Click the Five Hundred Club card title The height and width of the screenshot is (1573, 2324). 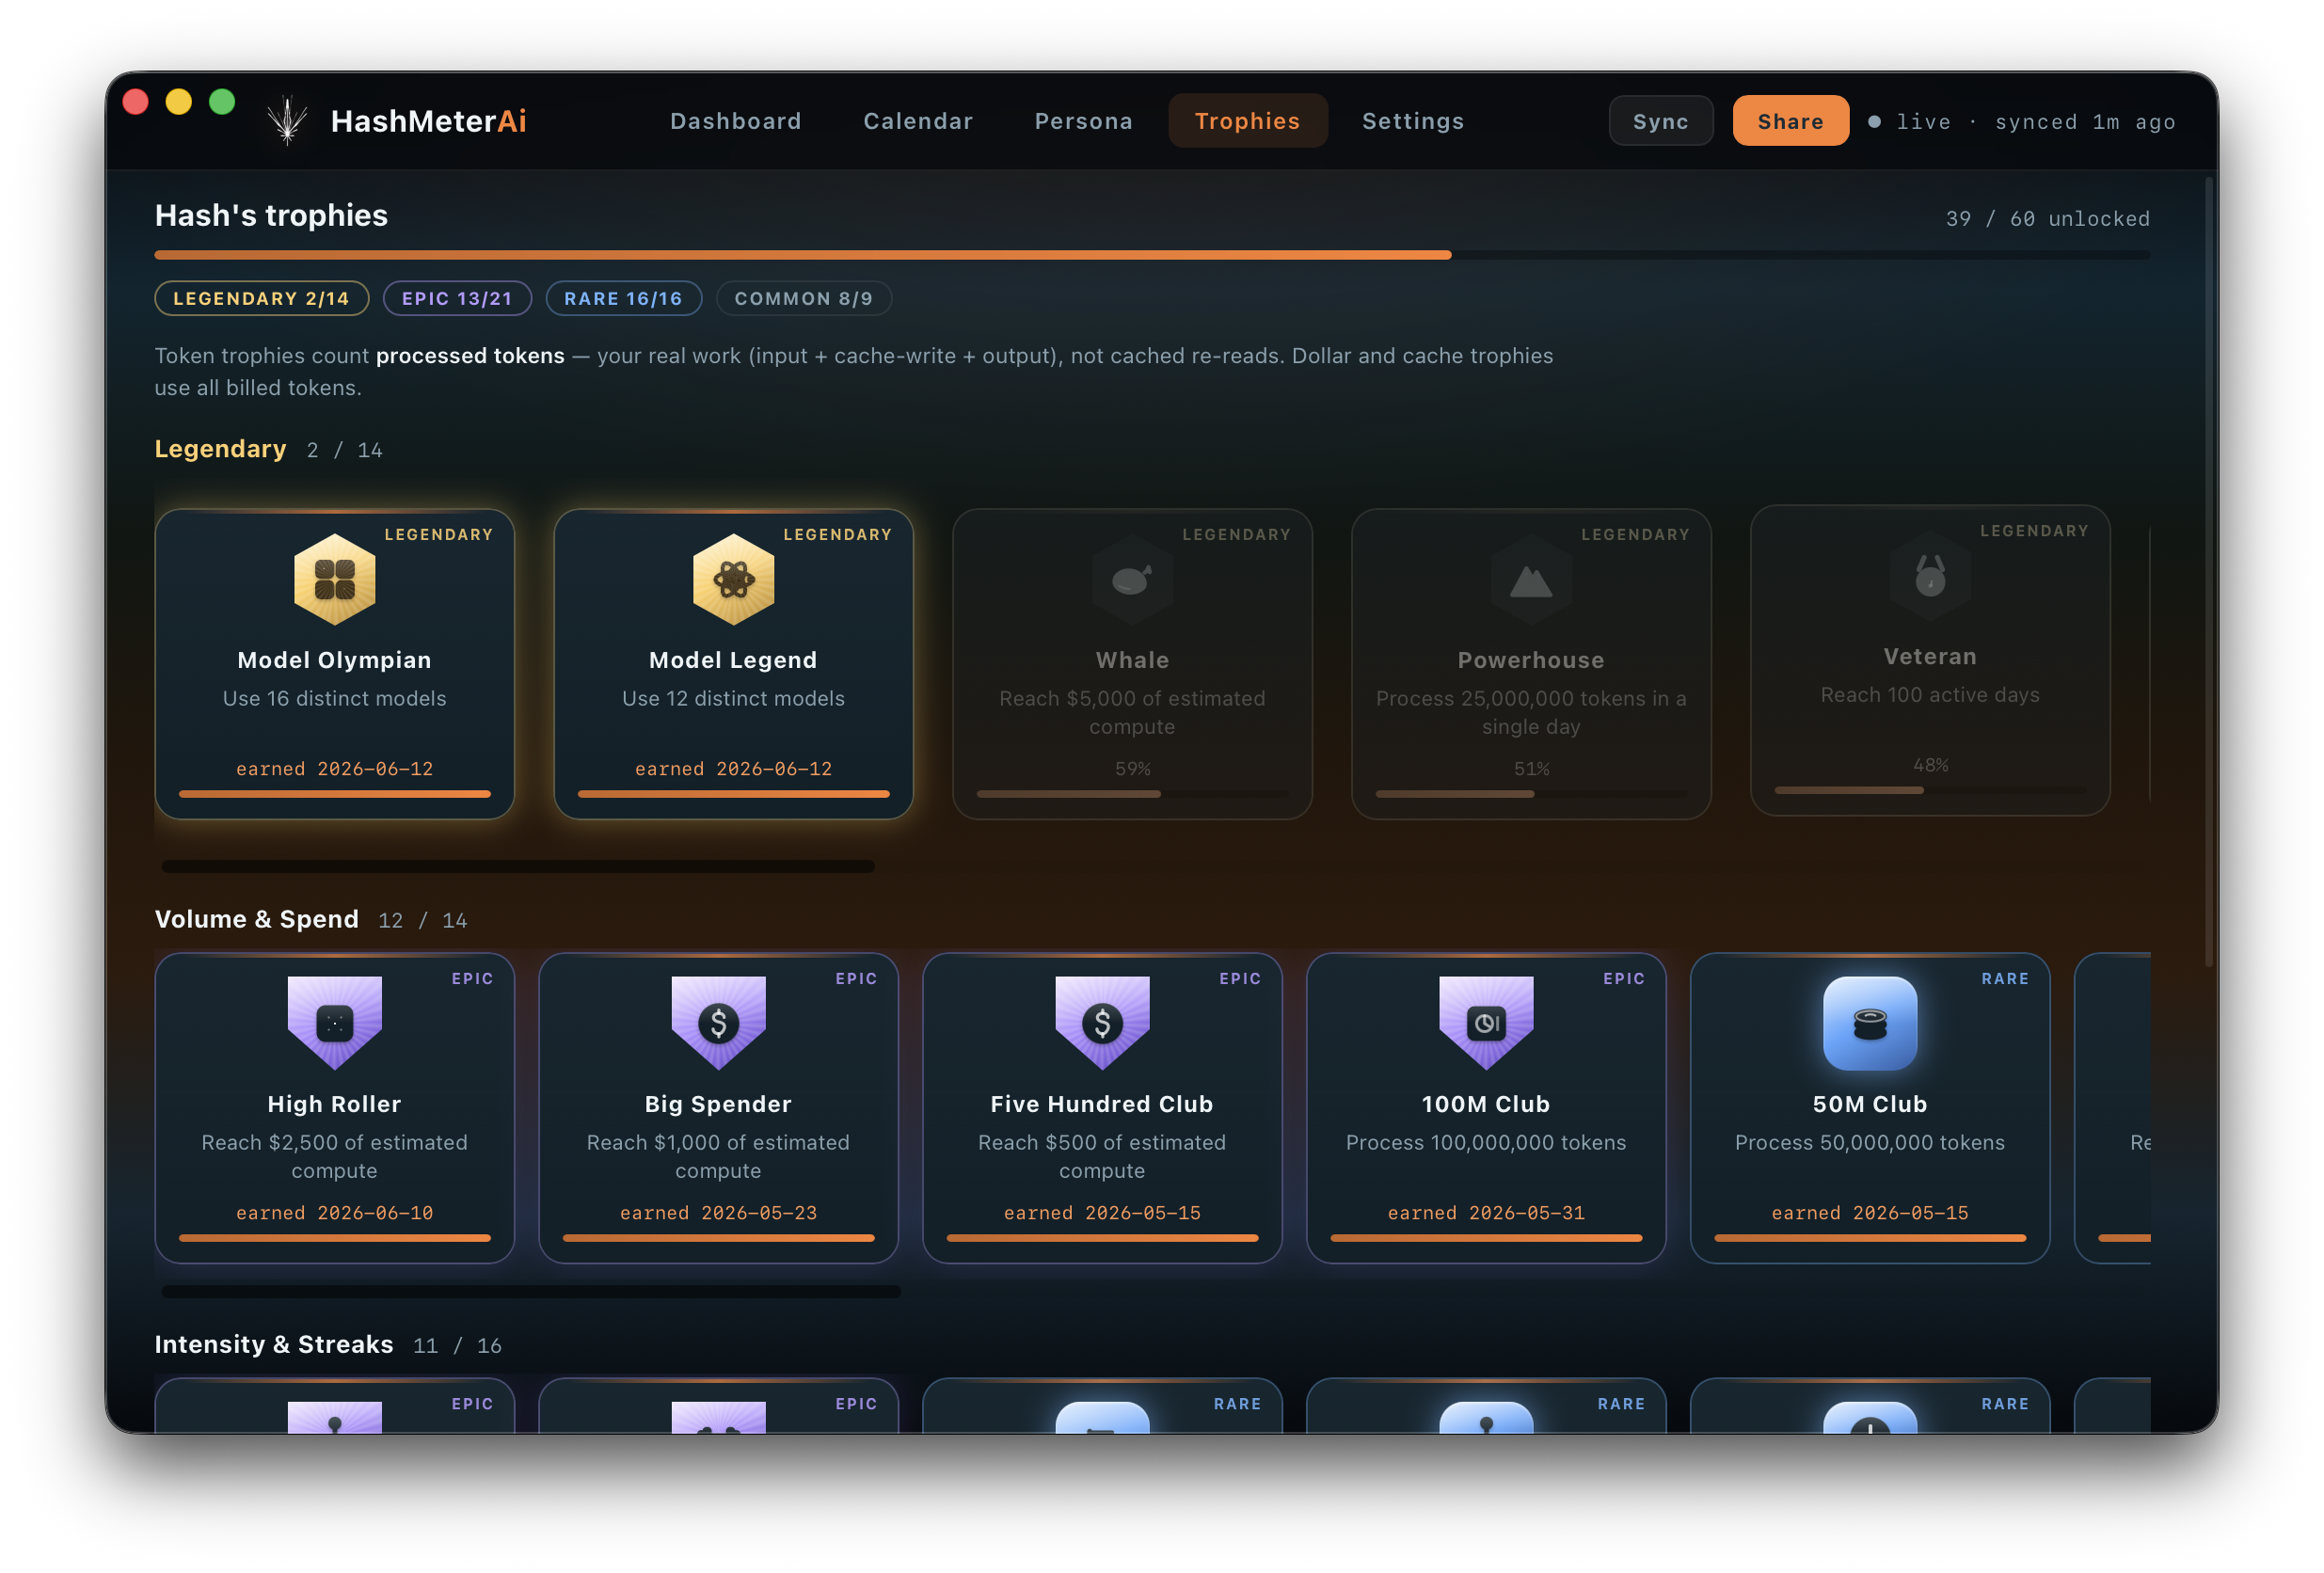coord(1102,1104)
